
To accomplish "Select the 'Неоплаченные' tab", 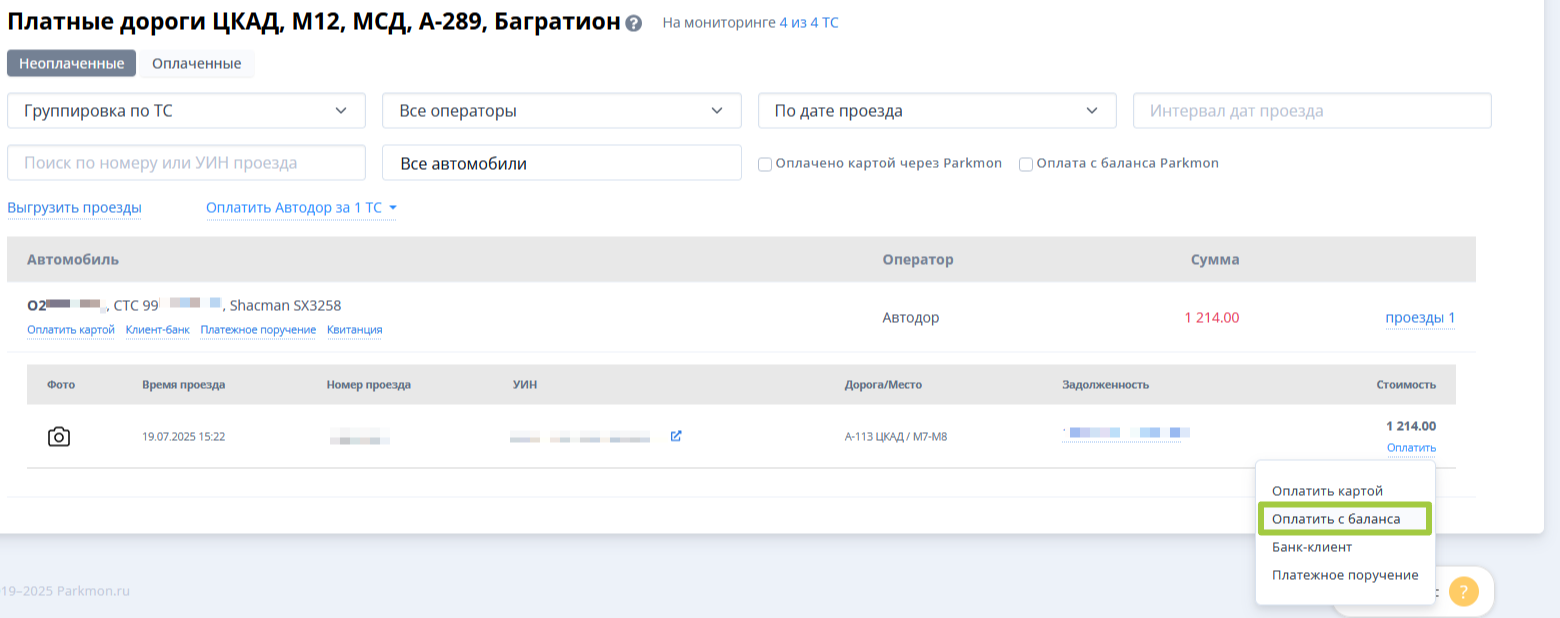I will click(71, 64).
